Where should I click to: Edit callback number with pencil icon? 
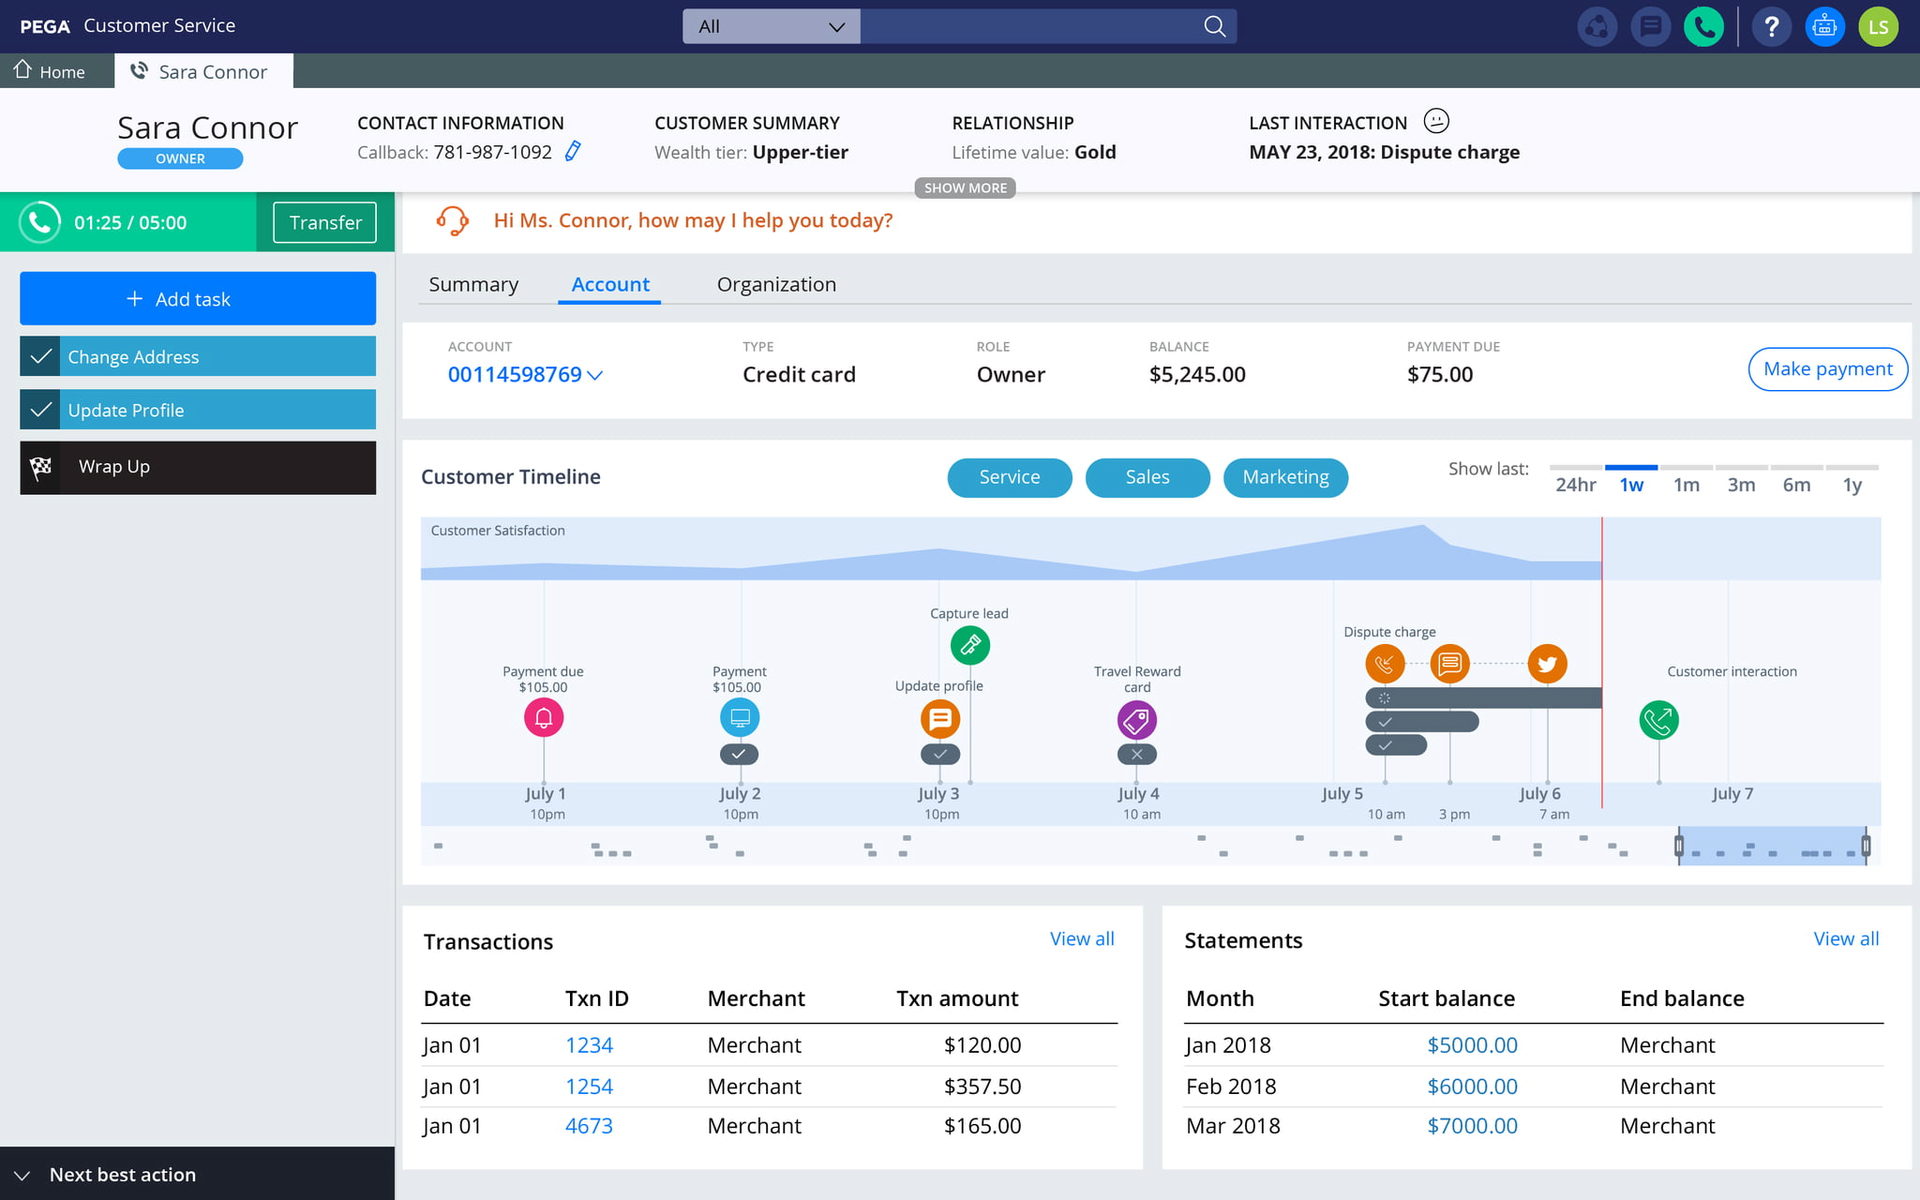tap(573, 152)
